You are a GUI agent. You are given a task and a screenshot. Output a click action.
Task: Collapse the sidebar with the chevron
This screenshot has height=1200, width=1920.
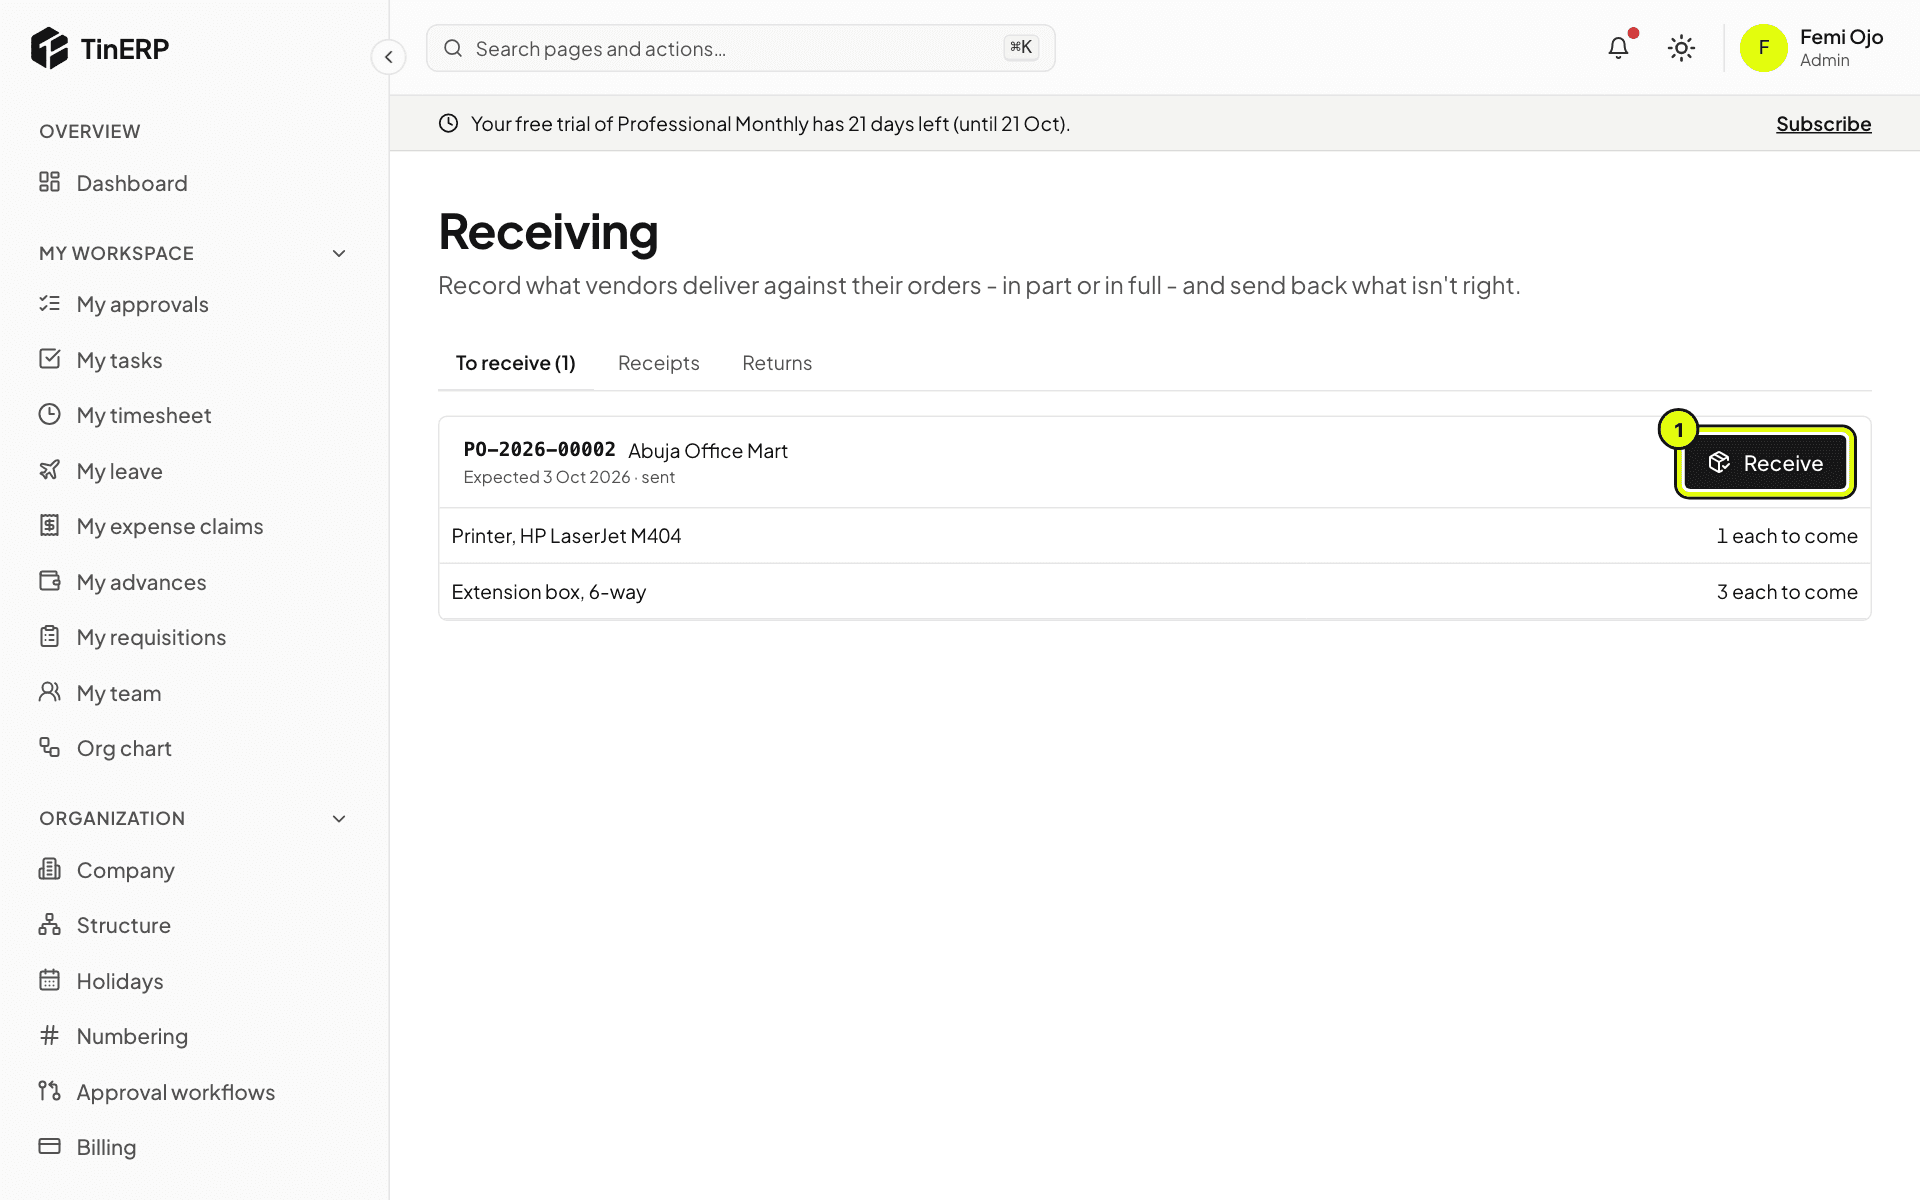(x=388, y=57)
